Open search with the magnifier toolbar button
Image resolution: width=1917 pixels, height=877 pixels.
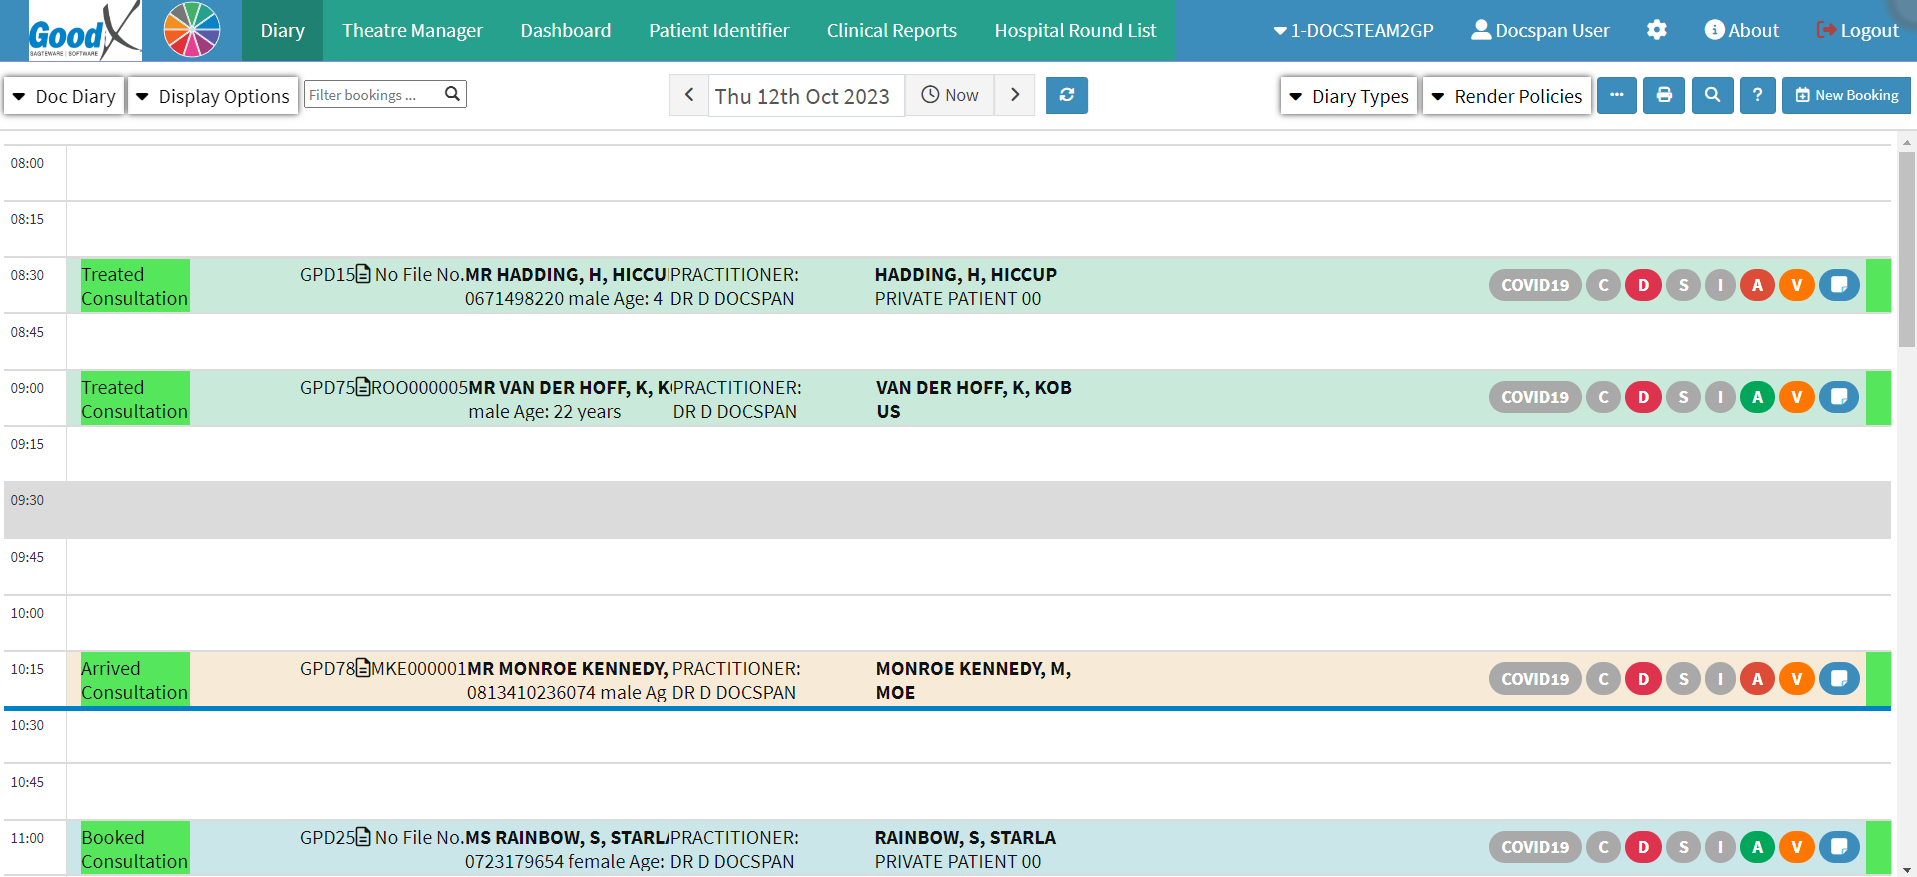point(1712,95)
